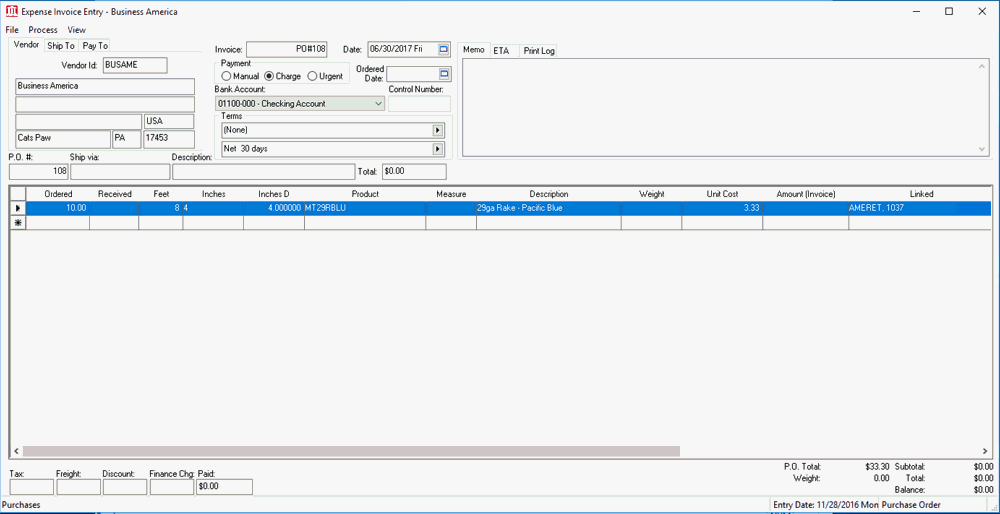Click the new row asterisk marker
This screenshot has width=1000, height=514.
pyautogui.click(x=17, y=222)
